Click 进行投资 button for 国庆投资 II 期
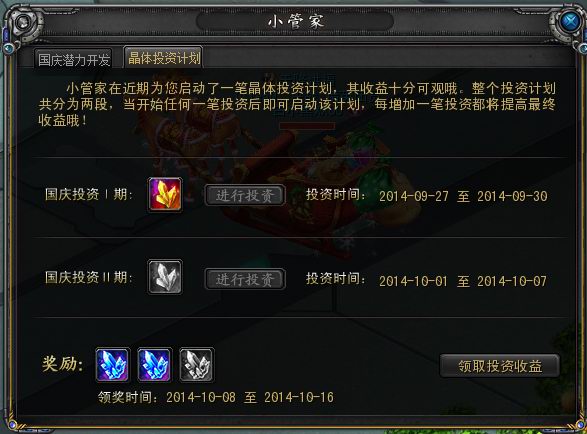Viewport: 587px width, 434px height. pos(245,279)
